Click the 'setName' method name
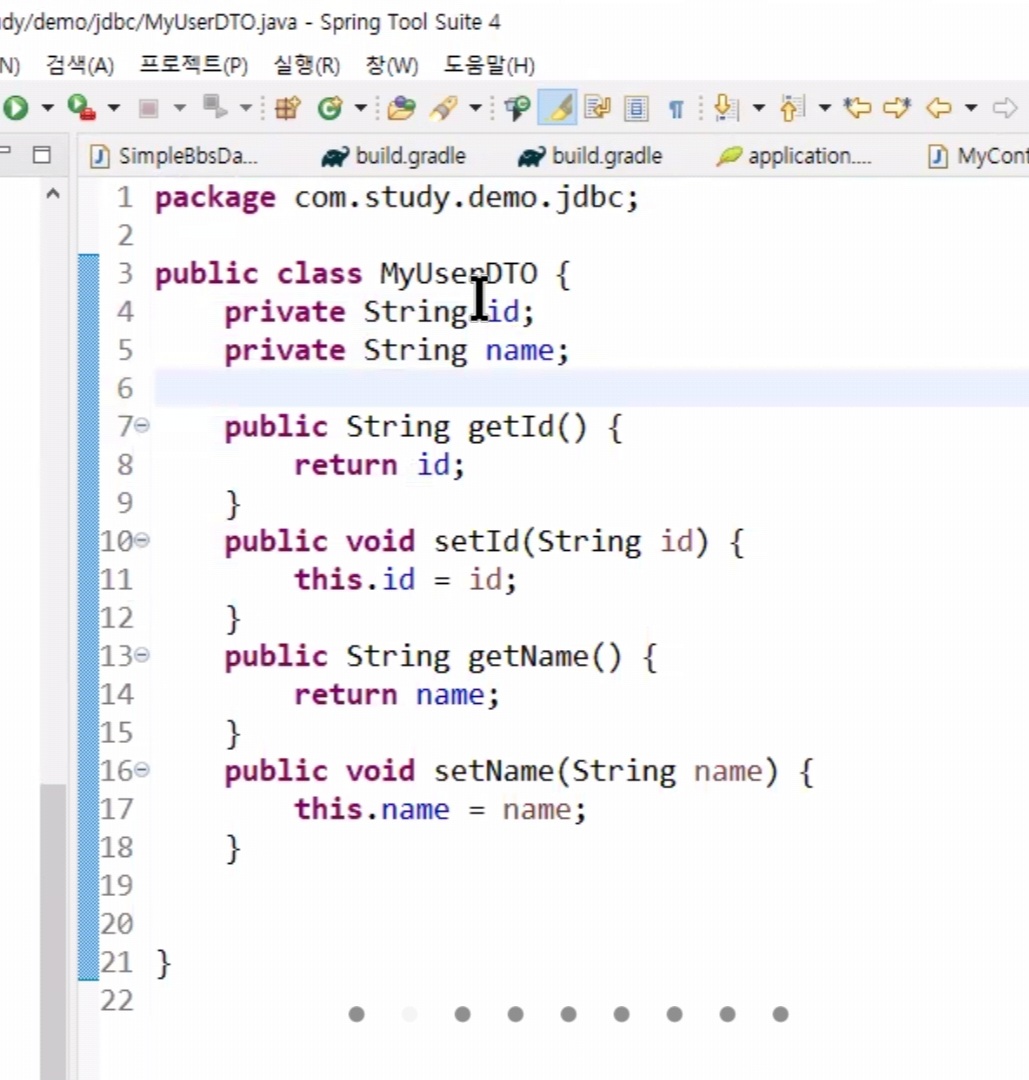1029x1080 pixels. (x=494, y=771)
